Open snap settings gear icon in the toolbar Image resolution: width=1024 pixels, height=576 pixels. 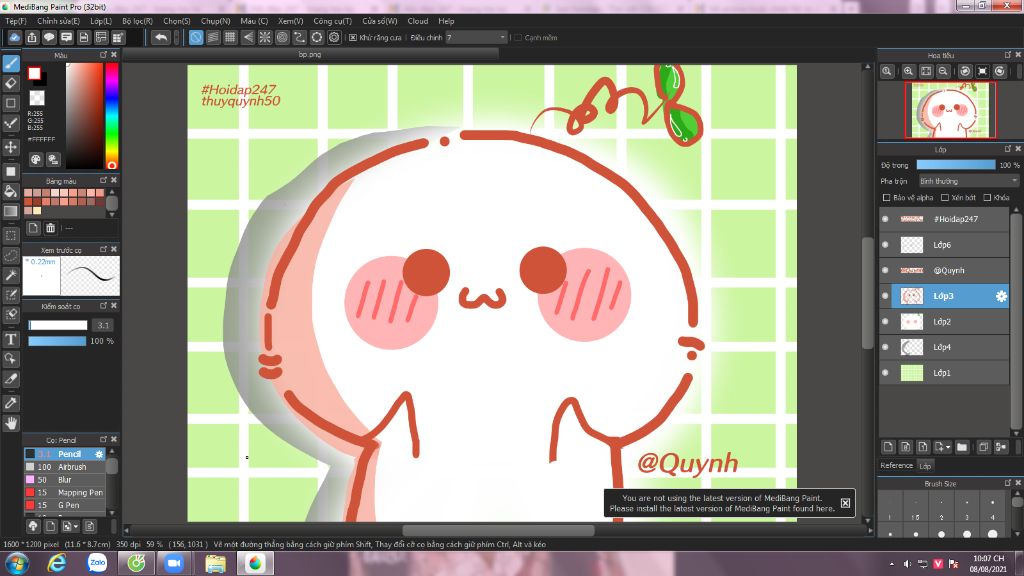click(x=334, y=38)
